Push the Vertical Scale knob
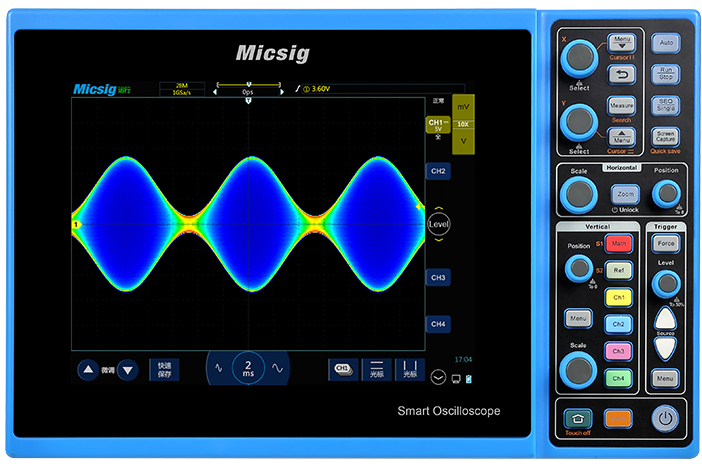The height and width of the screenshot is (466, 702). (x=578, y=370)
